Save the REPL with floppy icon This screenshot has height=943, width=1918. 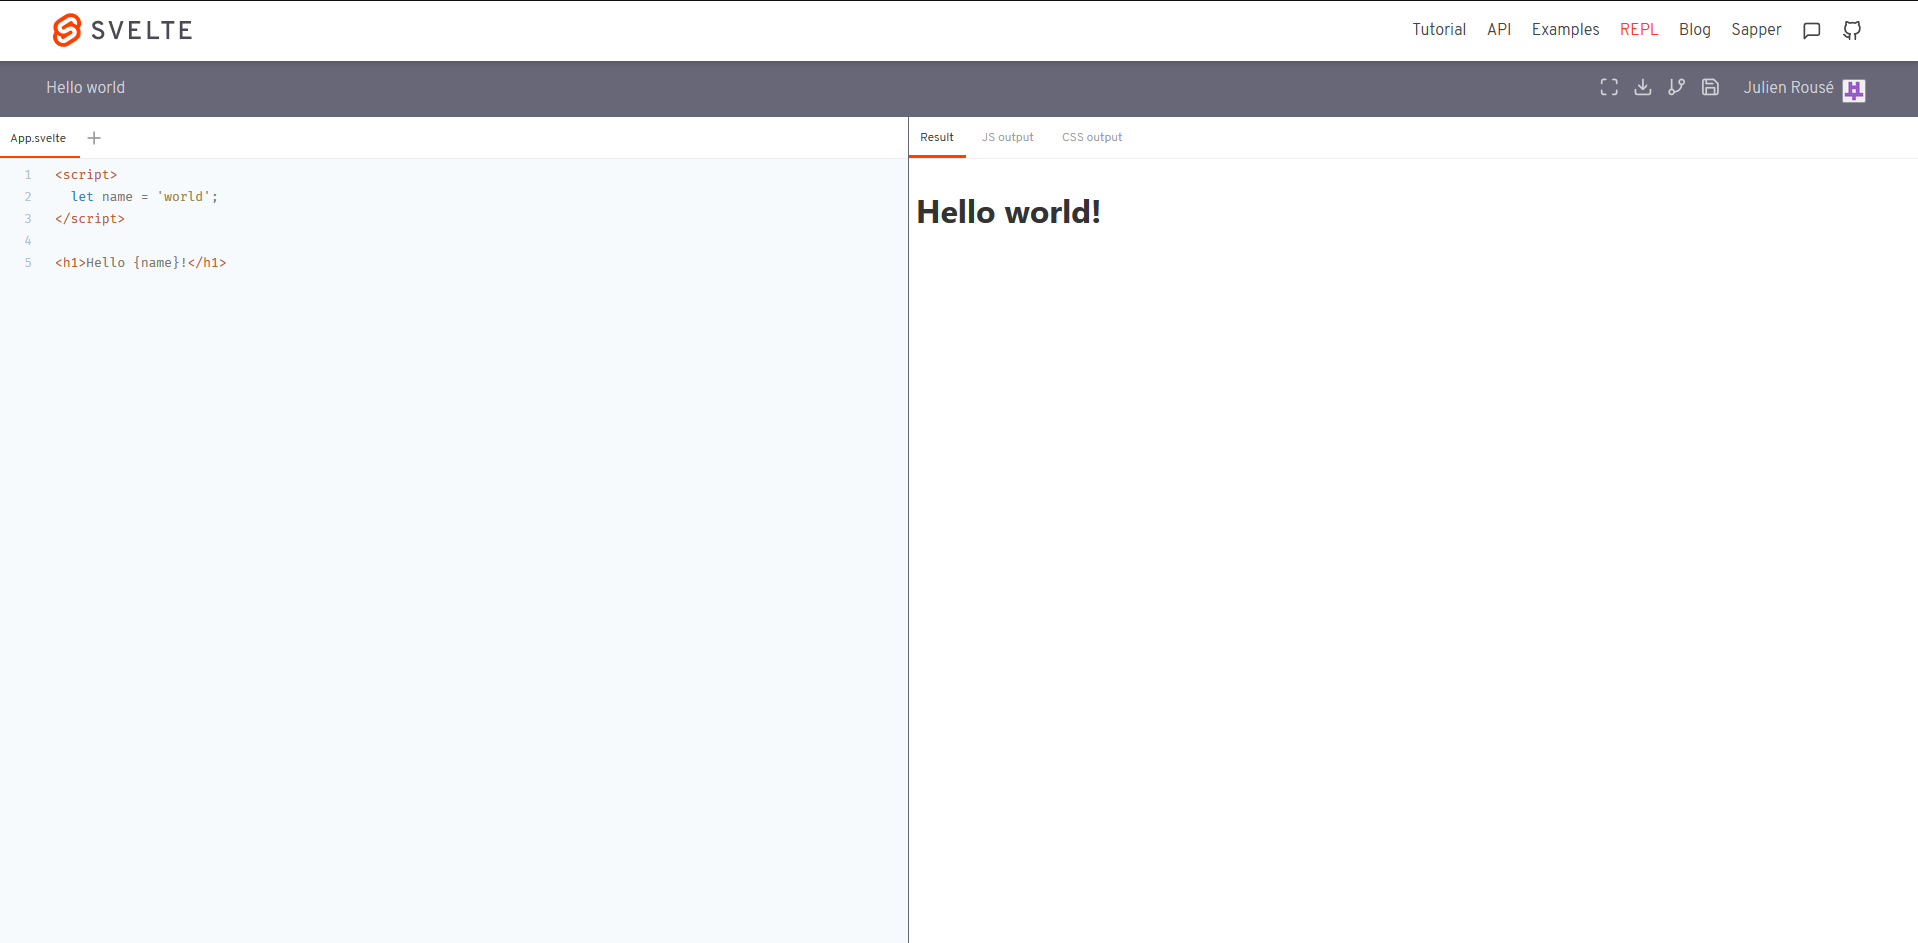pos(1711,87)
